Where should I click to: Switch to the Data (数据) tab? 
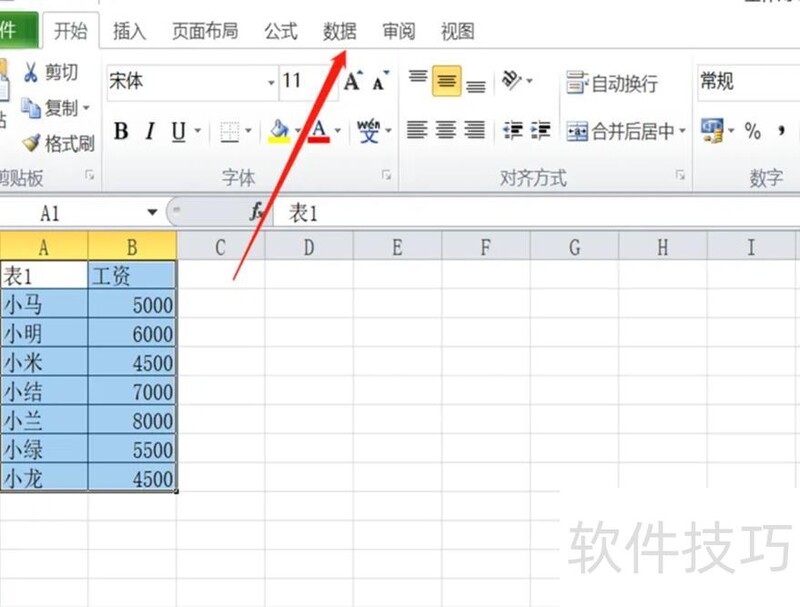pos(340,31)
